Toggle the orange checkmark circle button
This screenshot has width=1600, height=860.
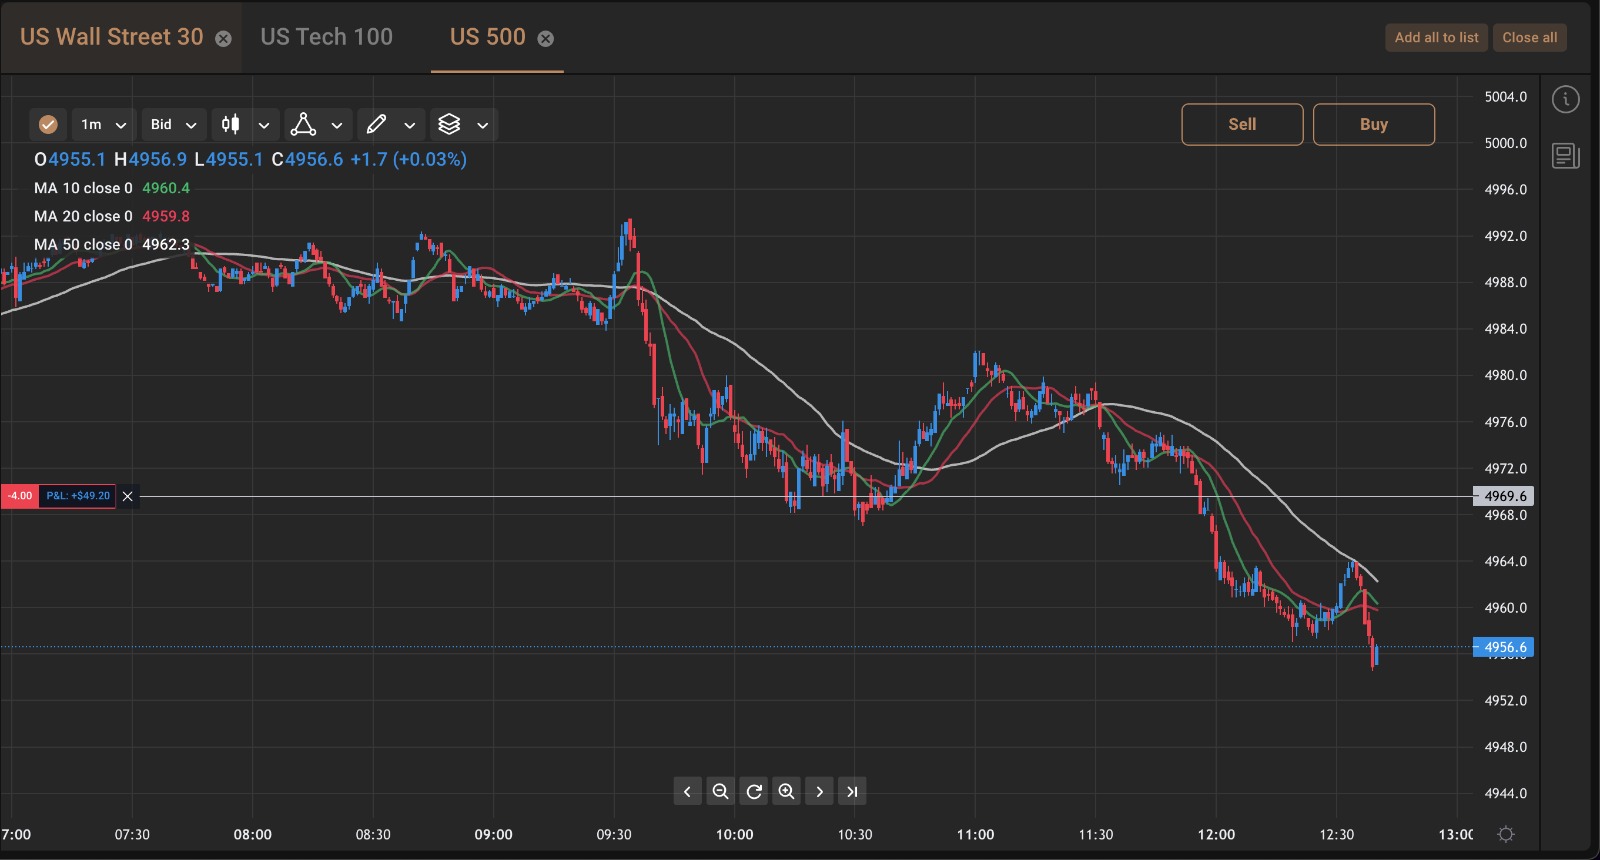tap(48, 124)
